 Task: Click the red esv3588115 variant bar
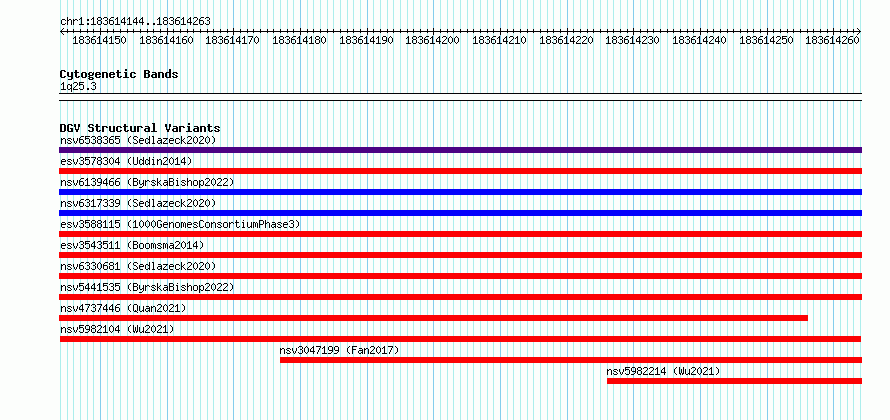click(x=460, y=234)
